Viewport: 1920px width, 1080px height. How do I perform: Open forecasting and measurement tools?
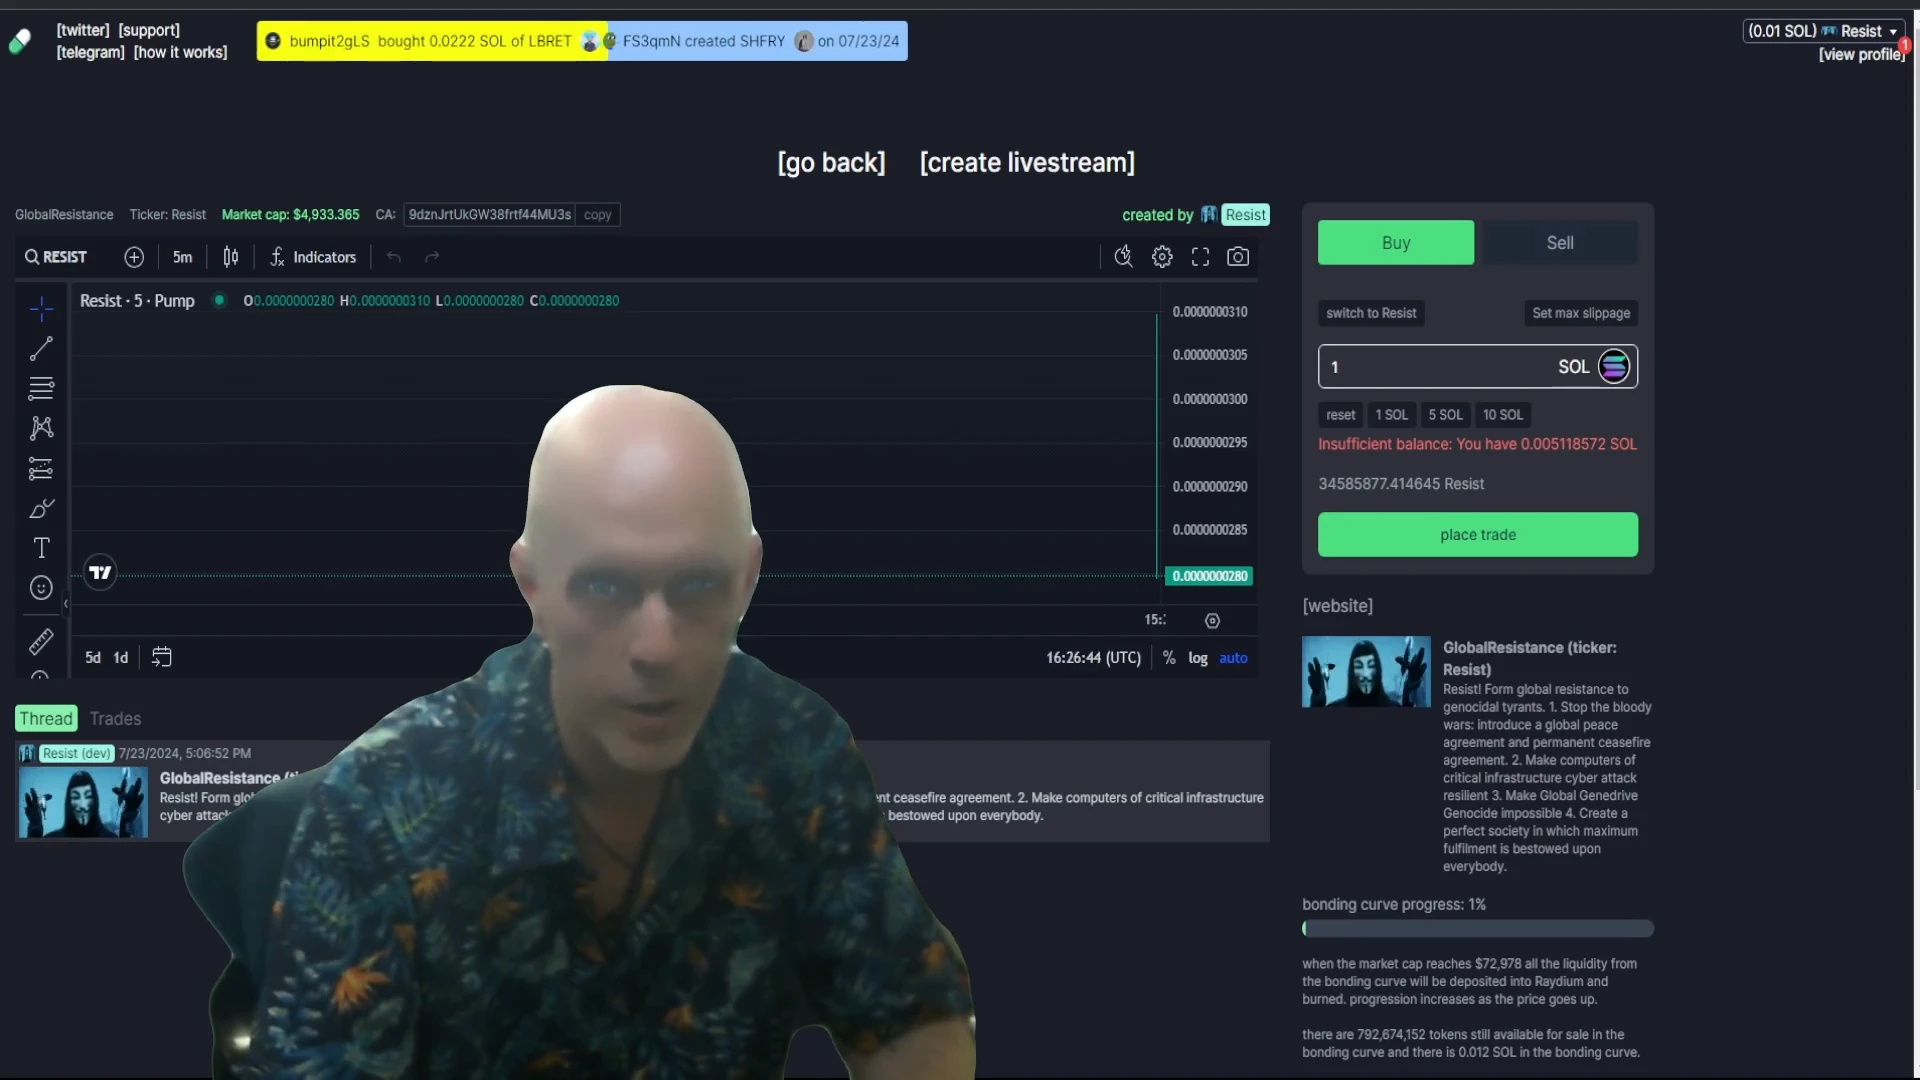tap(41, 468)
